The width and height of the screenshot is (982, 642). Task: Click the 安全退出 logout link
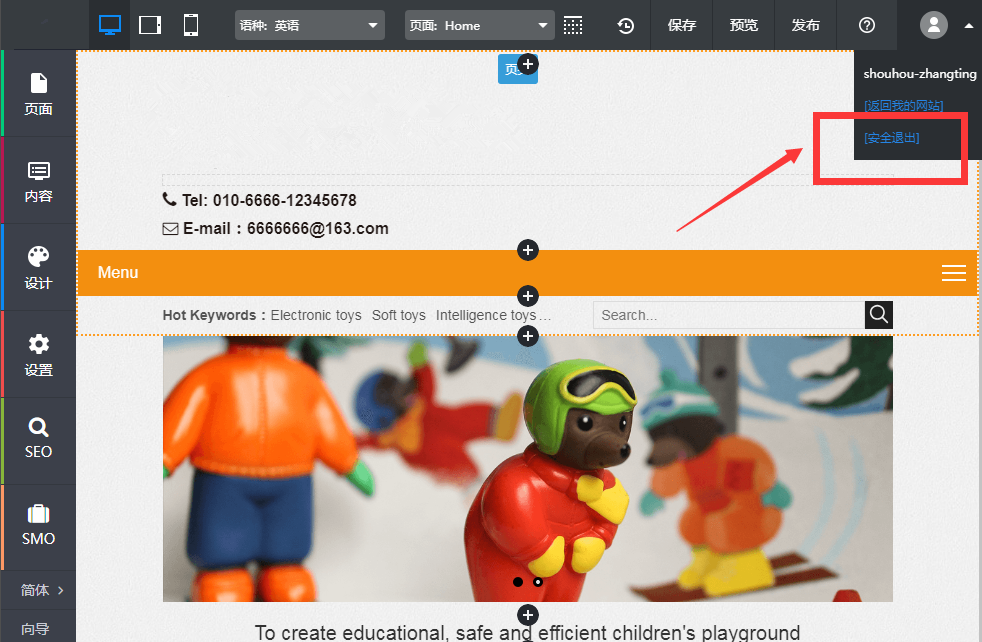tap(892, 138)
